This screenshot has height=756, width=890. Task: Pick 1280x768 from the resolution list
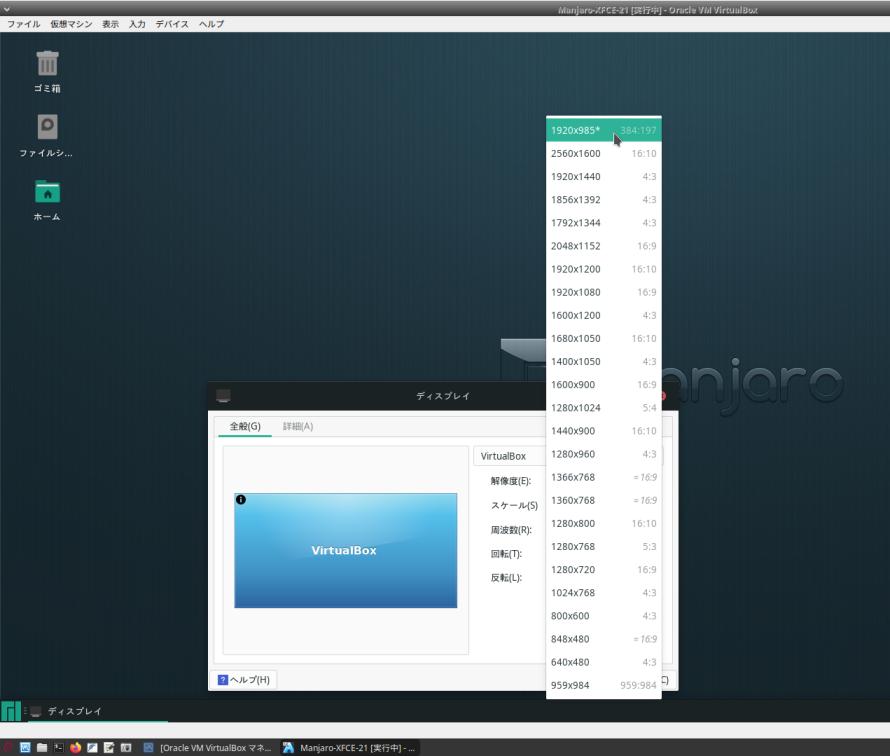click(x=603, y=547)
